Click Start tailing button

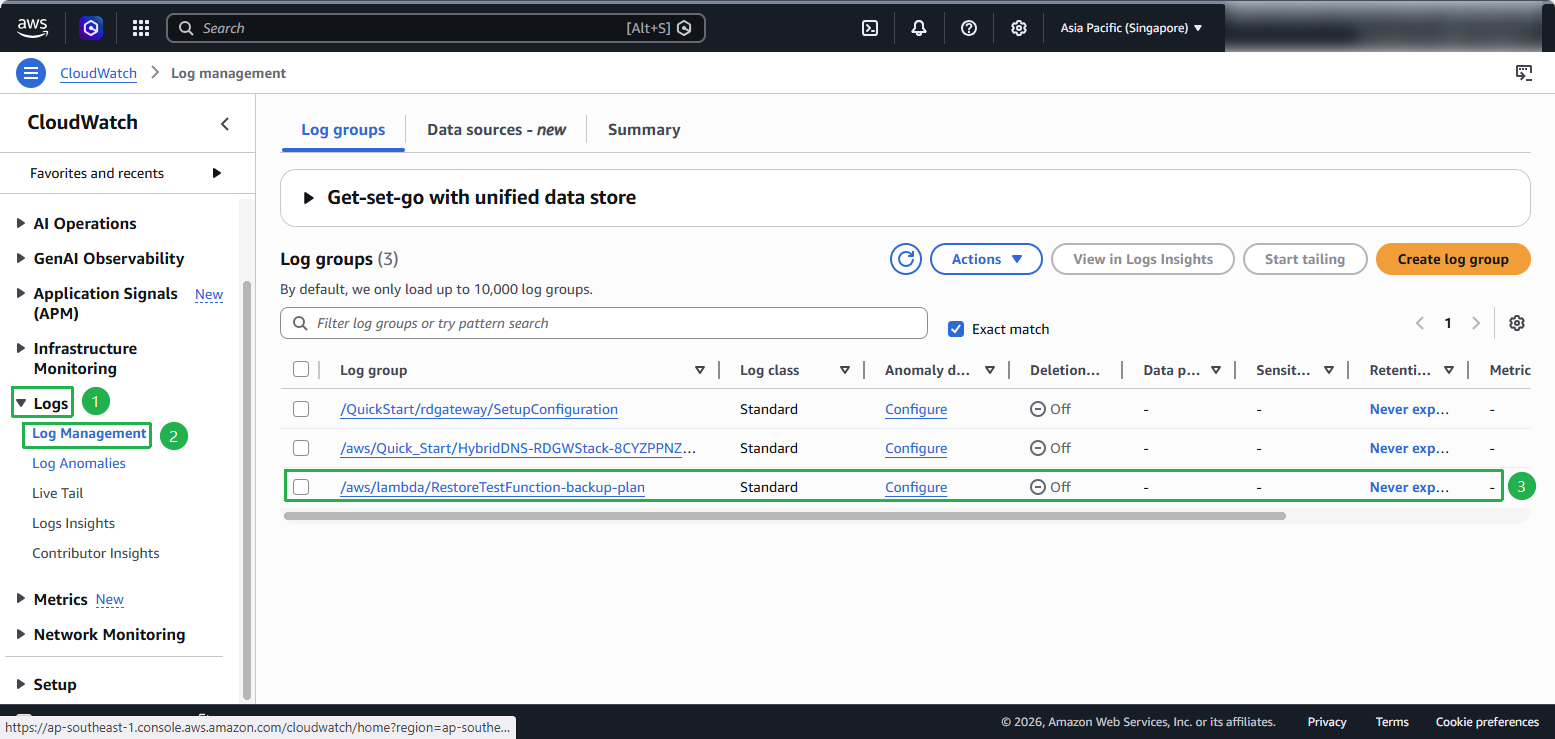pyautogui.click(x=1305, y=259)
